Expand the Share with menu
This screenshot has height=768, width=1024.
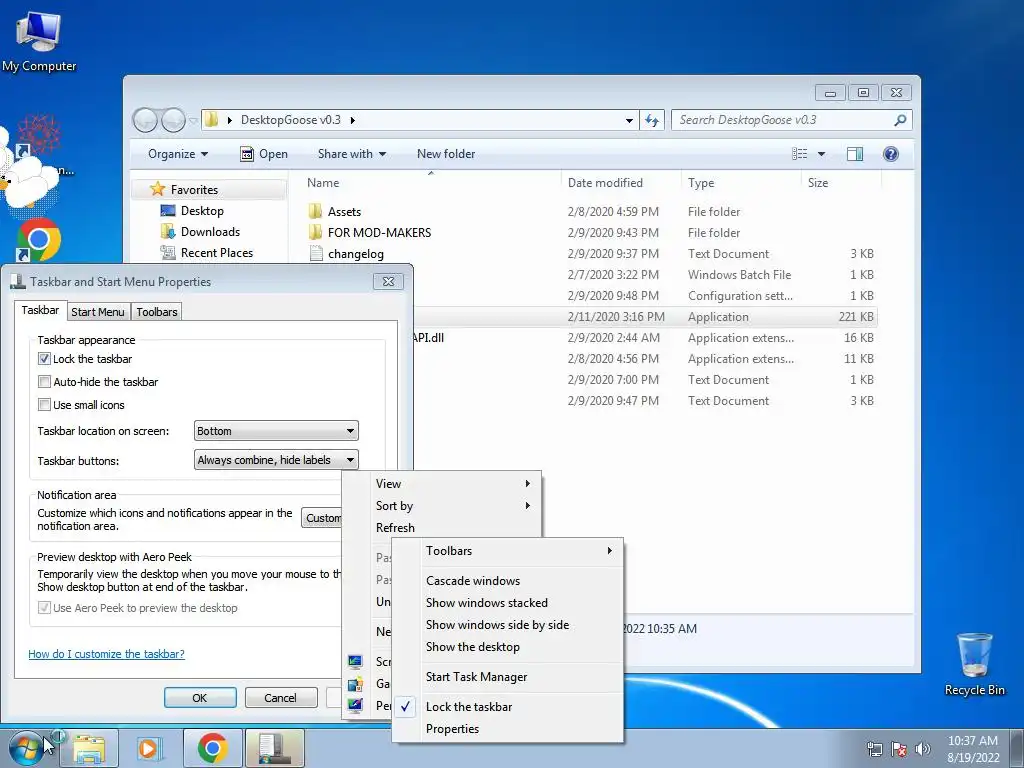tap(351, 154)
